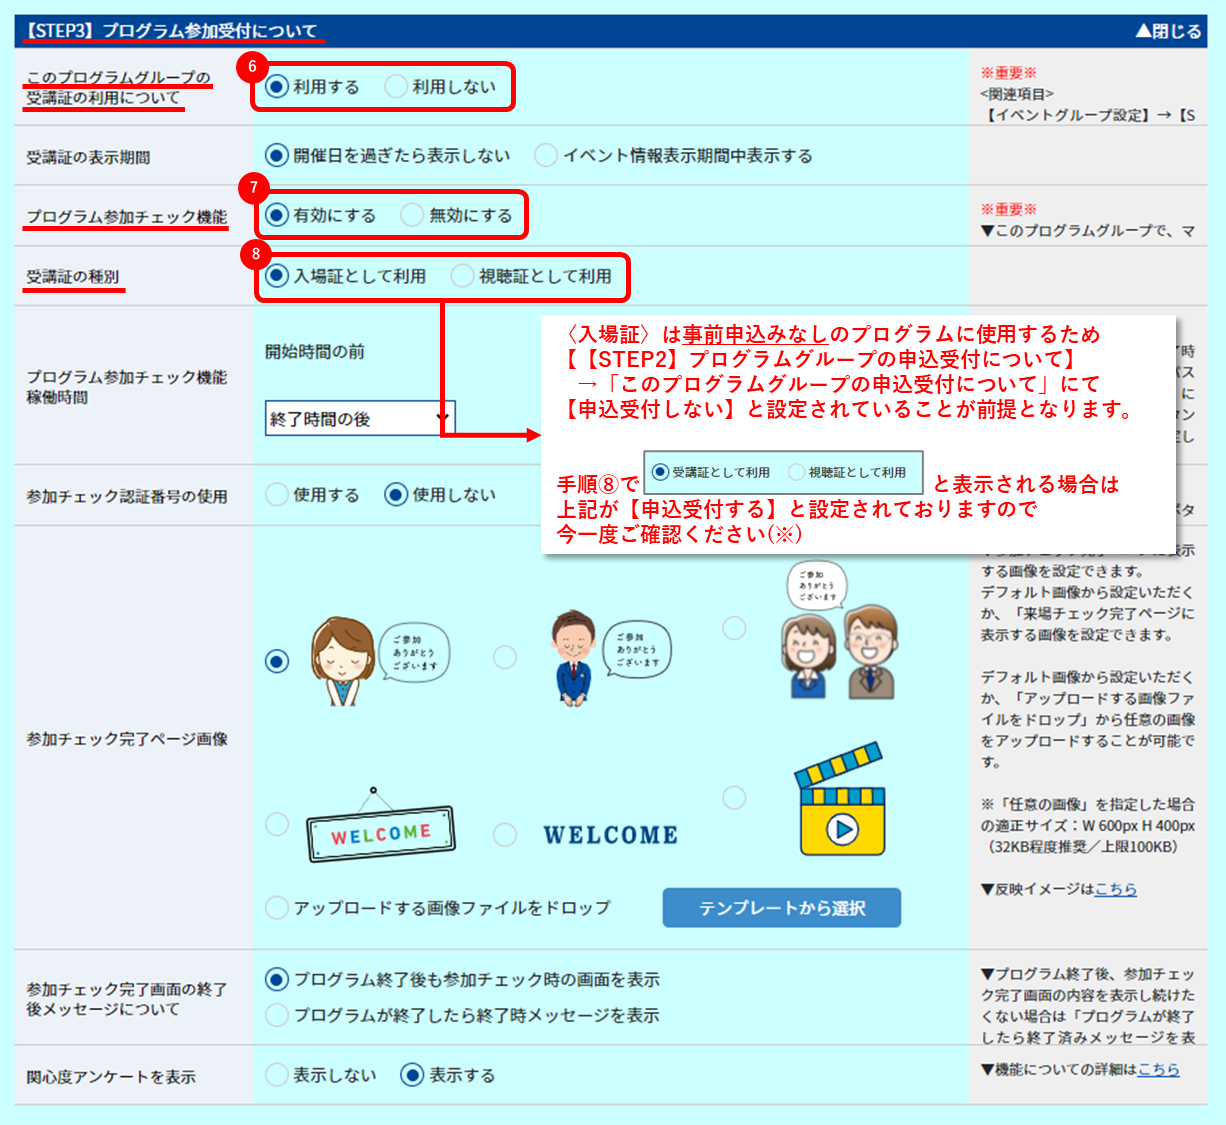
Task: Select 無効にする for participation check
Action: pos(412,215)
